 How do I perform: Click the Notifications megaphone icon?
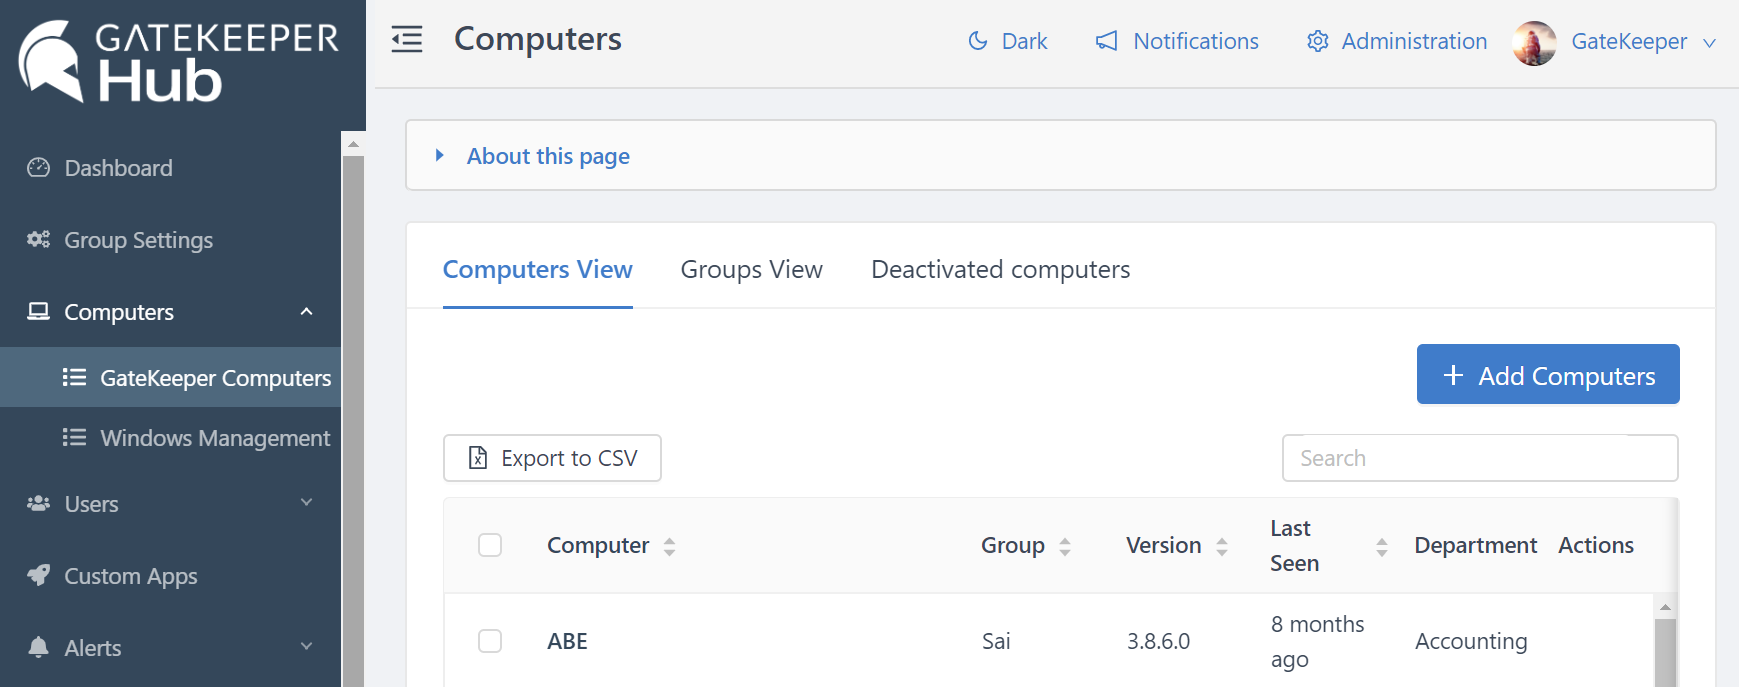(x=1106, y=41)
